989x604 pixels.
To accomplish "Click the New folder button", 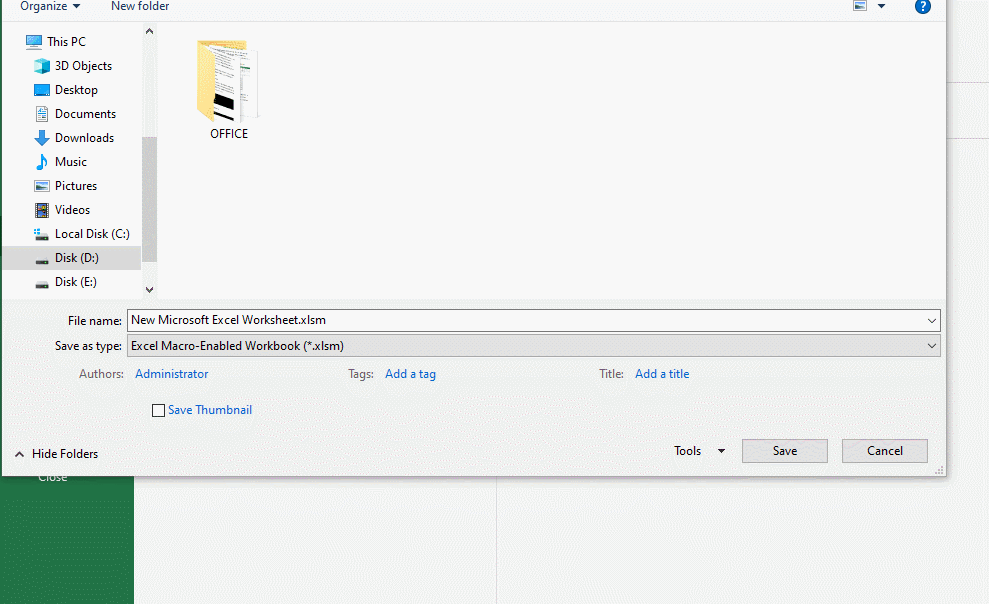I will [140, 6].
